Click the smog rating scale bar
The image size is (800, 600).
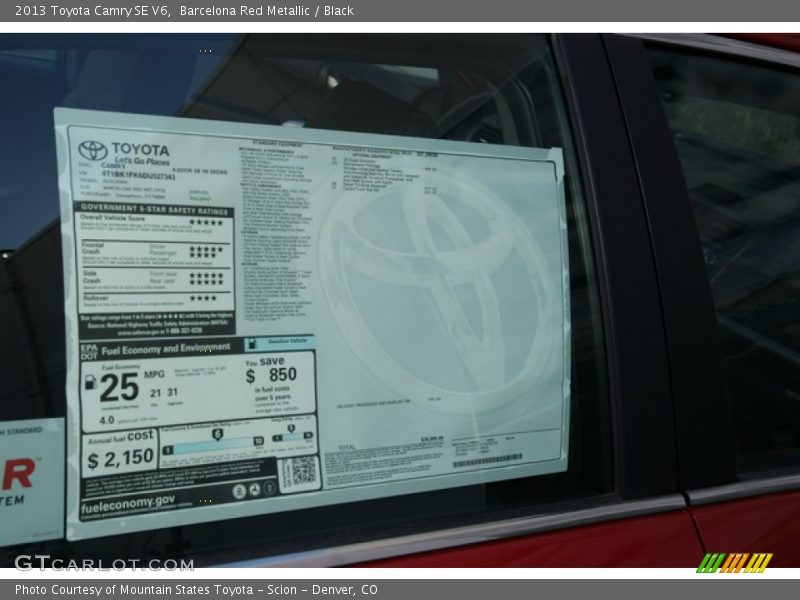click(293, 437)
